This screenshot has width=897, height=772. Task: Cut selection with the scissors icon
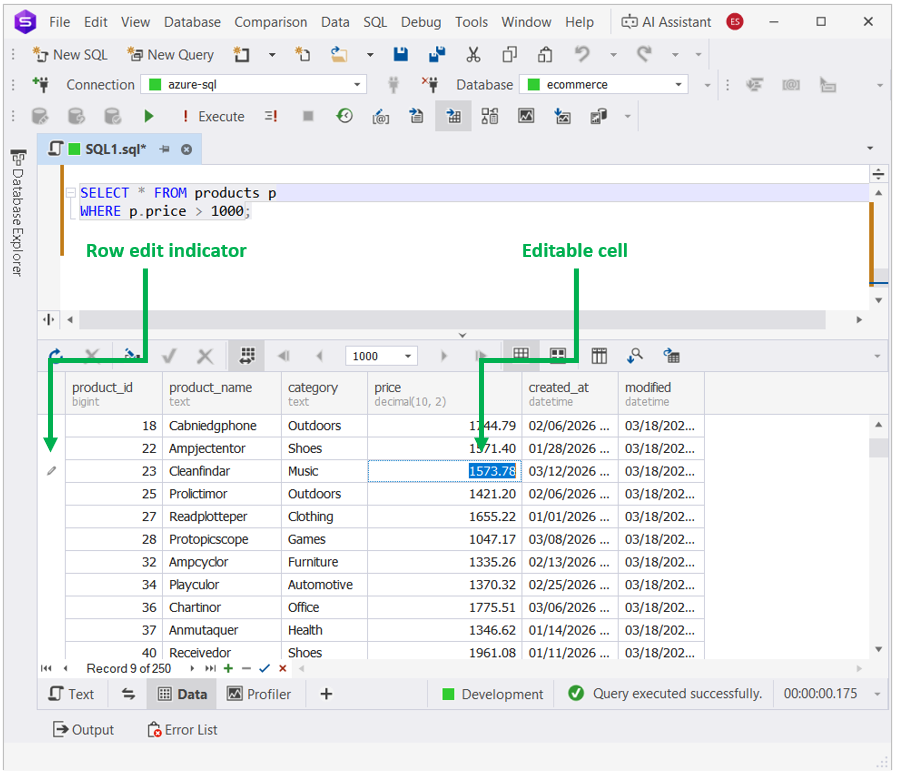[473, 55]
